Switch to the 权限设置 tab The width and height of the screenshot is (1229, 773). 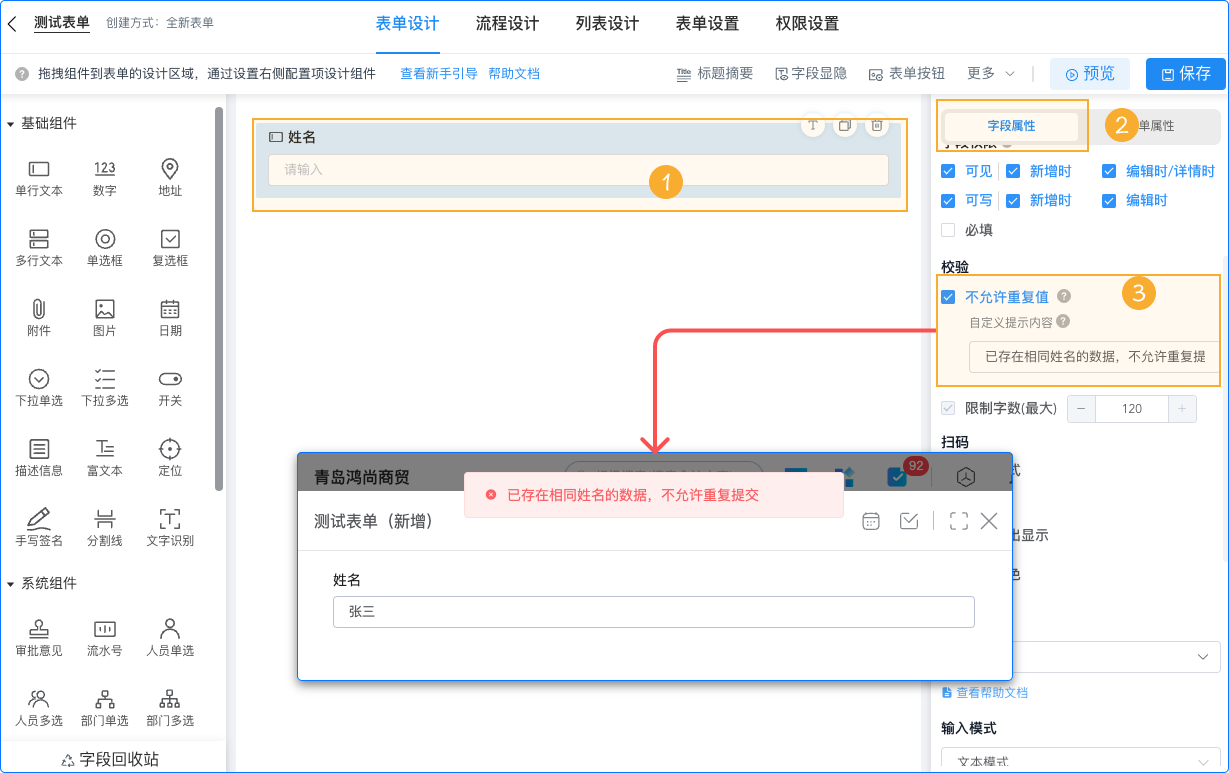806,24
